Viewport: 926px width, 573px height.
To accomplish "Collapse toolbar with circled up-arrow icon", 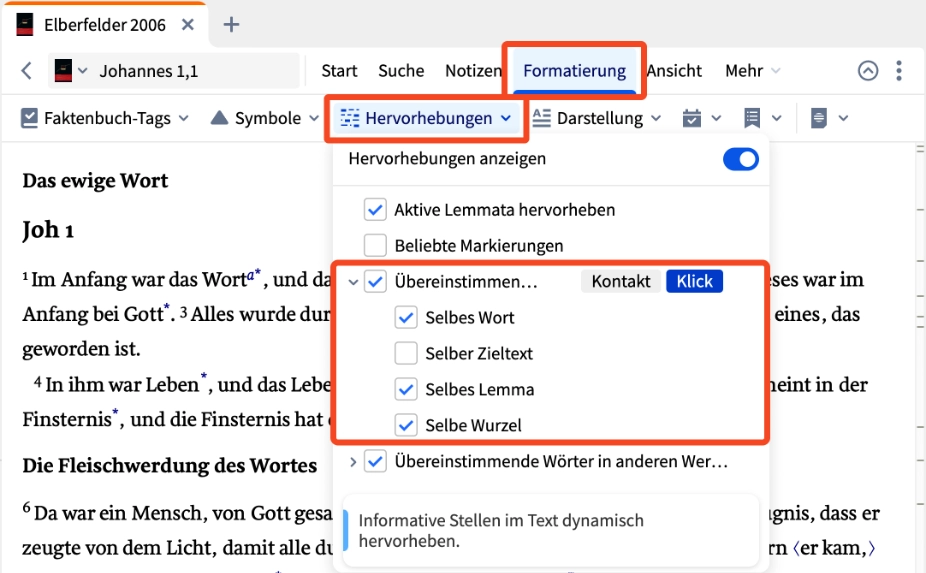I will coord(868,71).
